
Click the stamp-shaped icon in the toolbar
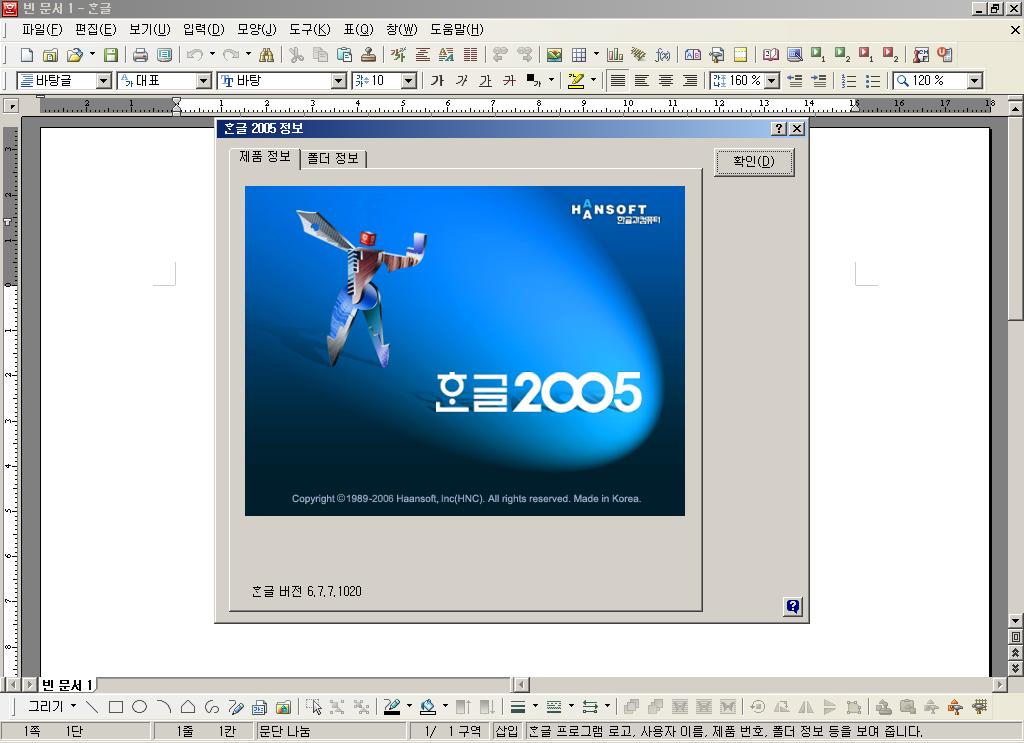tap(368, 55)
